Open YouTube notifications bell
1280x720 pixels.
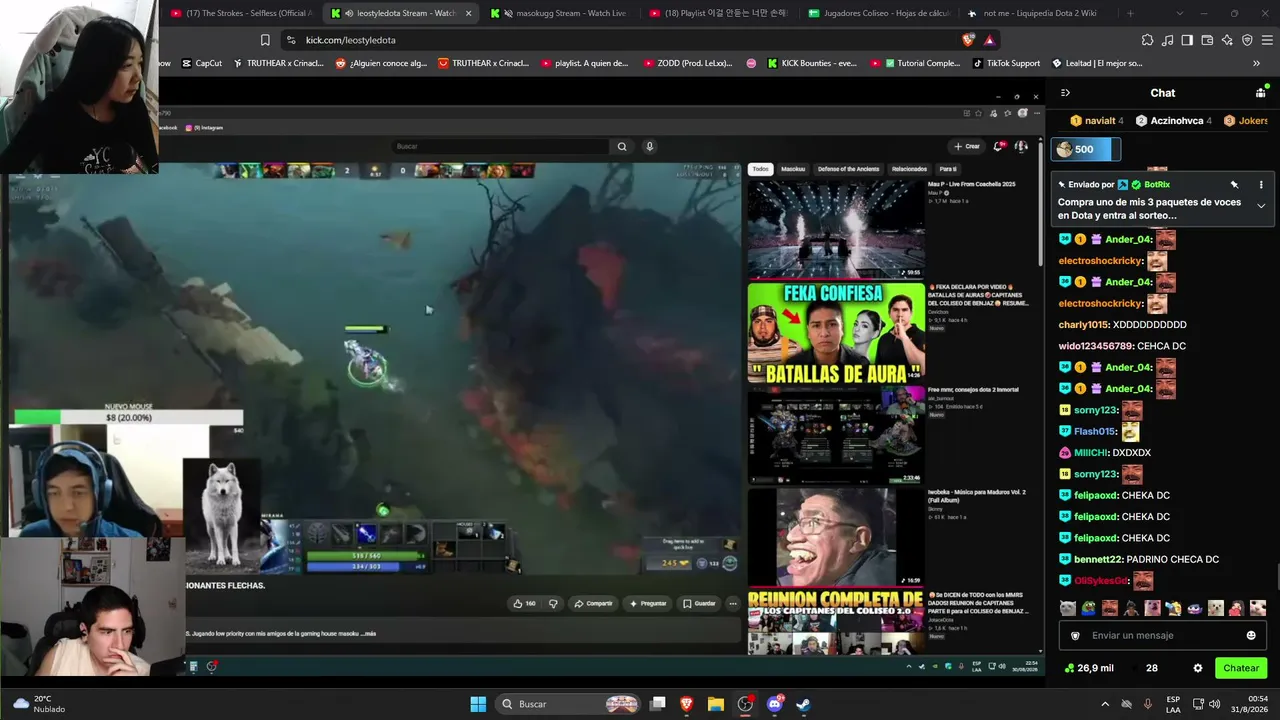[999, 146]
